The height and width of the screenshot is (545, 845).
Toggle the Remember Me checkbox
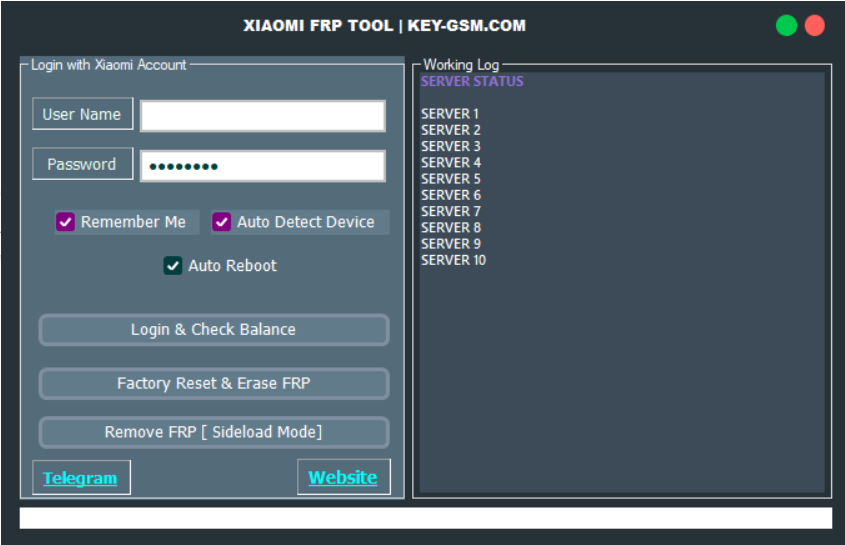pyautogui.click(x=66, y=222)
